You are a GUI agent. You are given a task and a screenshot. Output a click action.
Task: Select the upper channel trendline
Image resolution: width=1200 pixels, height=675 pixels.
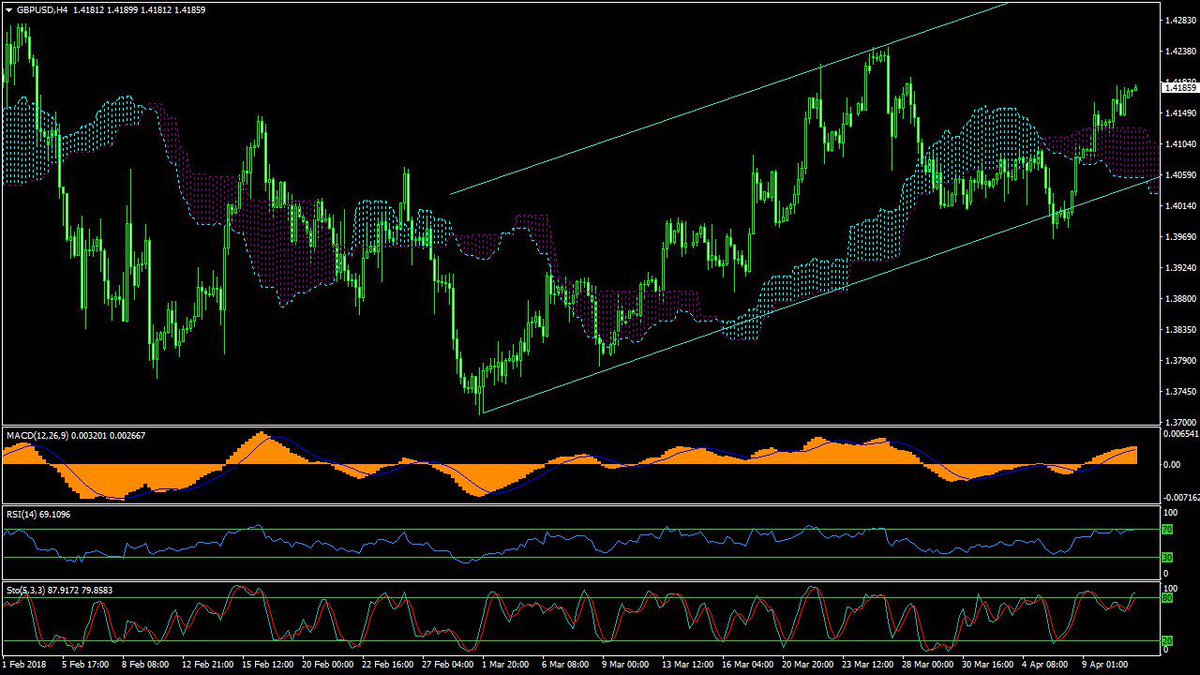point(730,99)
